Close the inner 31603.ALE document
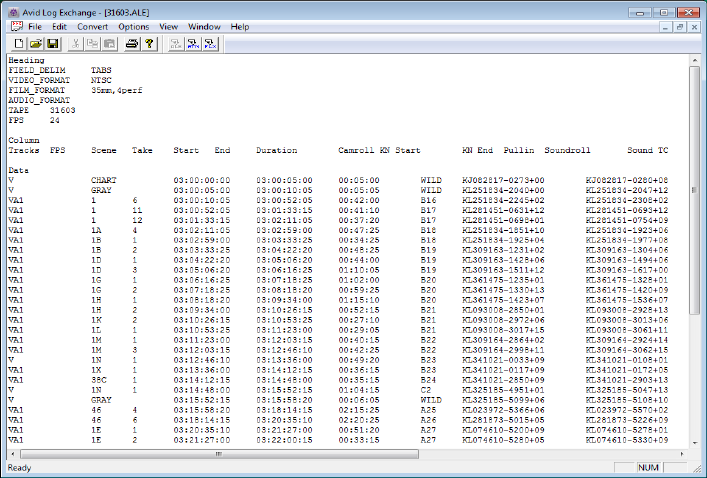Viewport: 707px width, 478px height. 694,27
